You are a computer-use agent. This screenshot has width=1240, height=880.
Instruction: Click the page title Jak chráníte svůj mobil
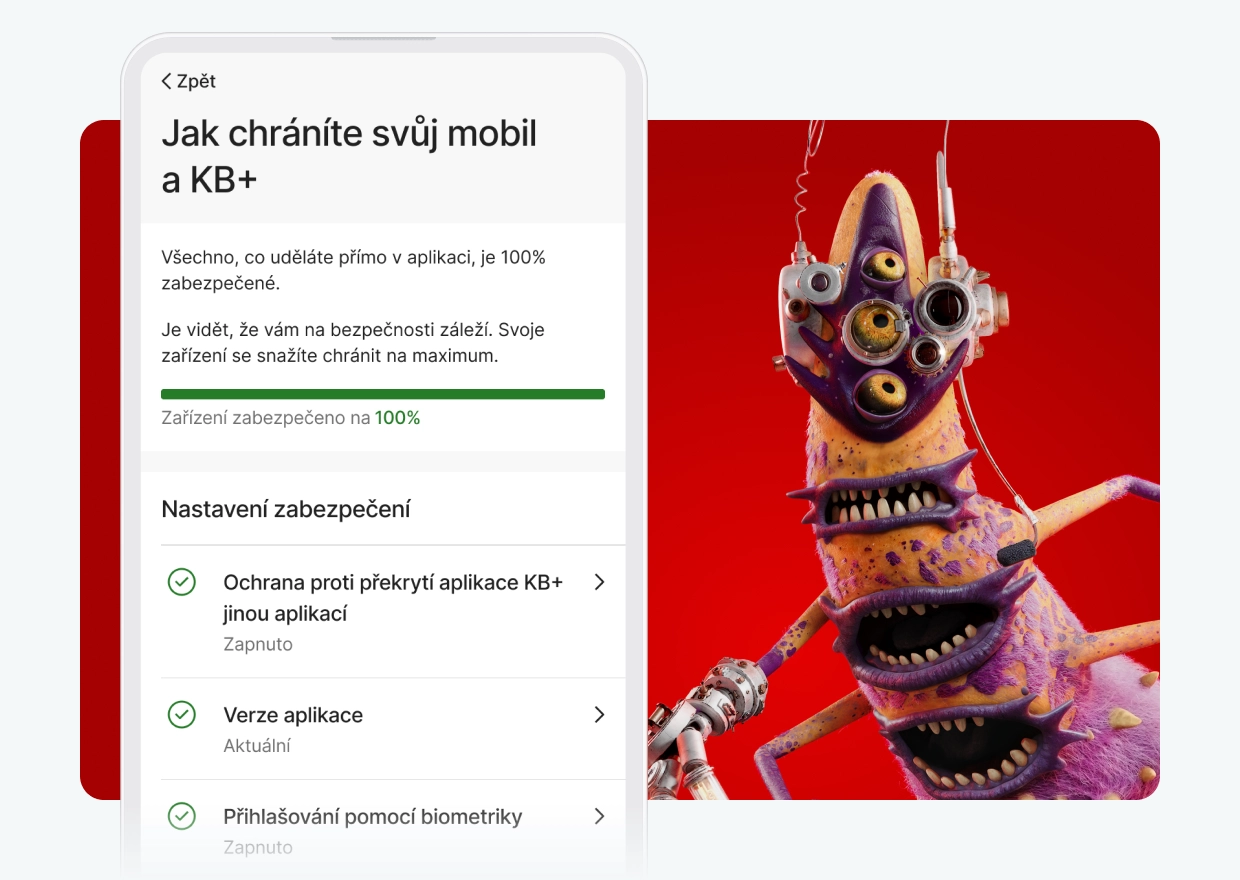point(349,133)
